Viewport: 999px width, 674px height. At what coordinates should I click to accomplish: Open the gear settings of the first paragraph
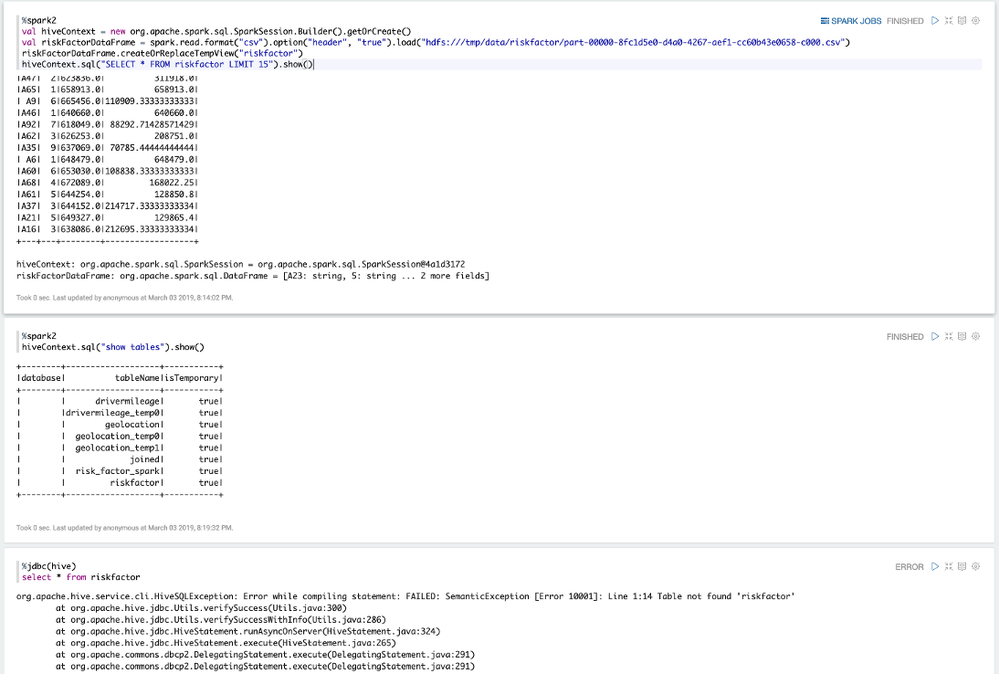(x=976, y=19)
